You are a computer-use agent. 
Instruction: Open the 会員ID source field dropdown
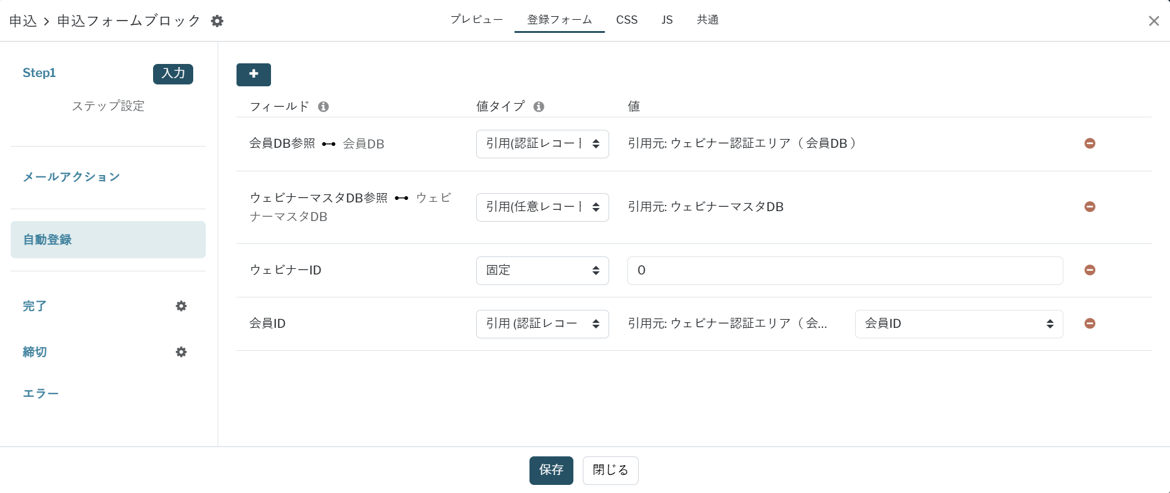pyautogui.click(x=958, y=324)
